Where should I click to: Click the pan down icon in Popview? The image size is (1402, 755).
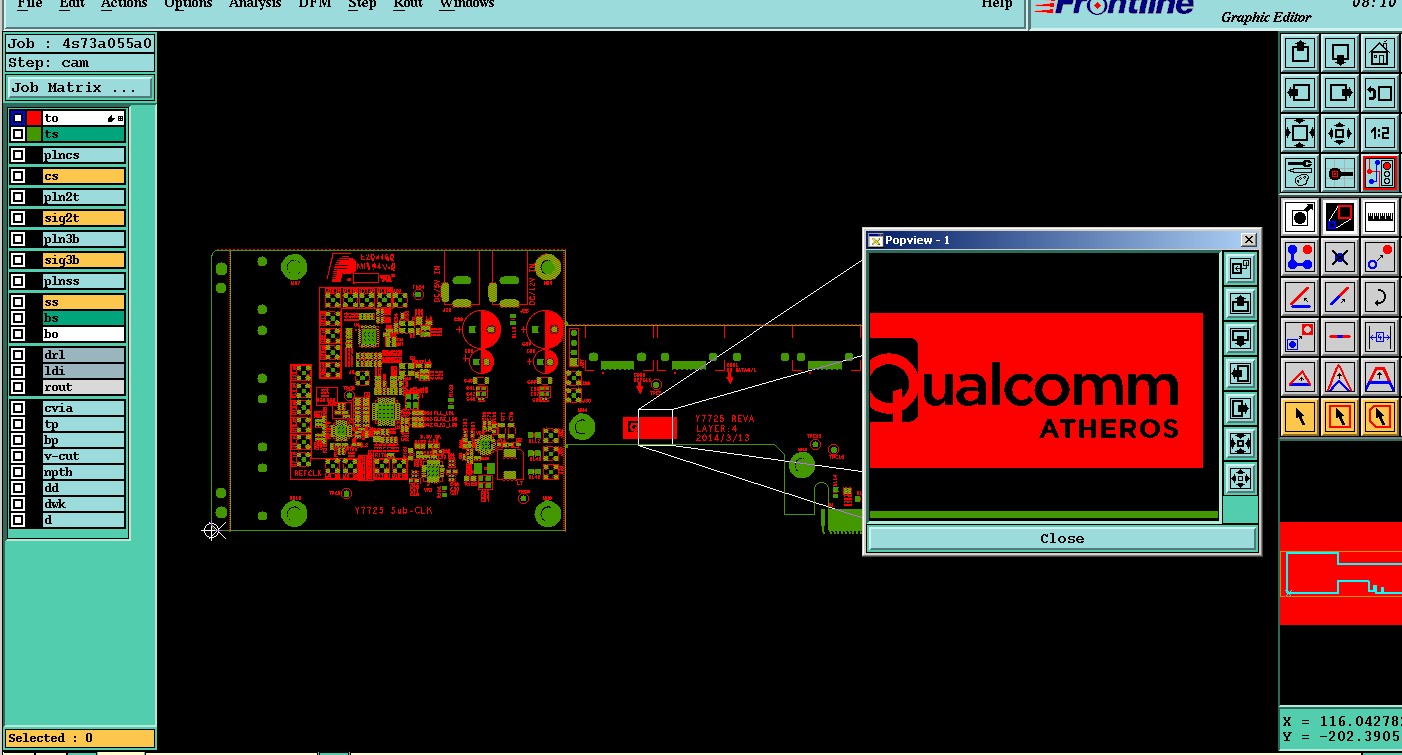point(1240,338)
